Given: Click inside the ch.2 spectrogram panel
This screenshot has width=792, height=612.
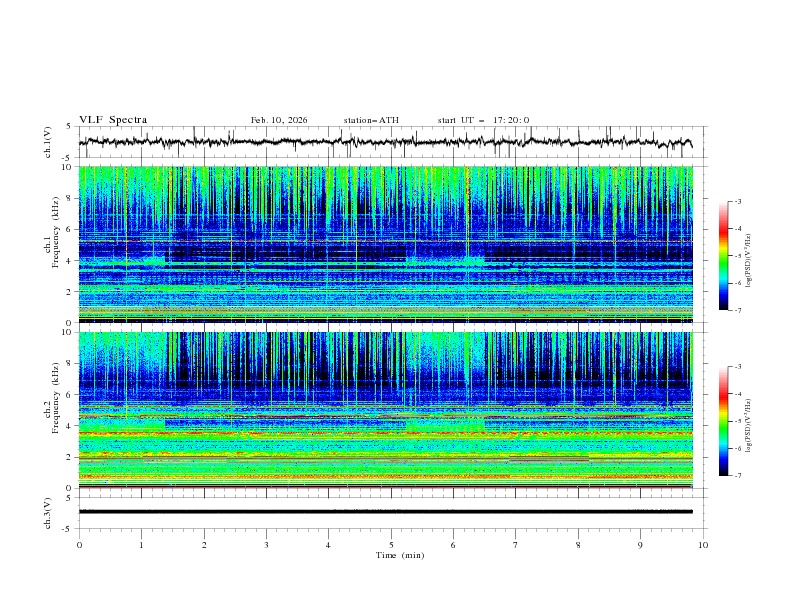Looking at the screenshot, I should point(386,410).
